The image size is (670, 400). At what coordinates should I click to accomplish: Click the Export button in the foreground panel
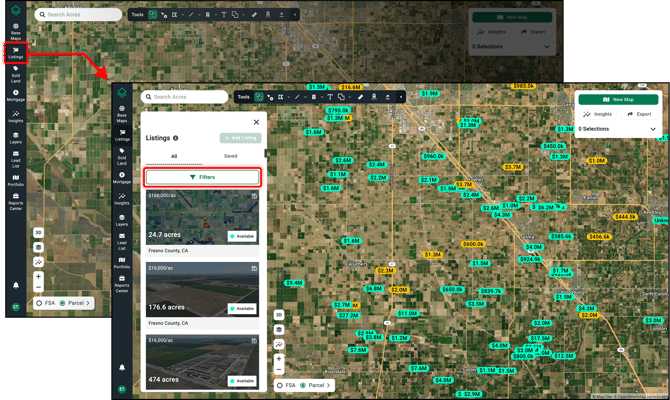coord(638,114)
